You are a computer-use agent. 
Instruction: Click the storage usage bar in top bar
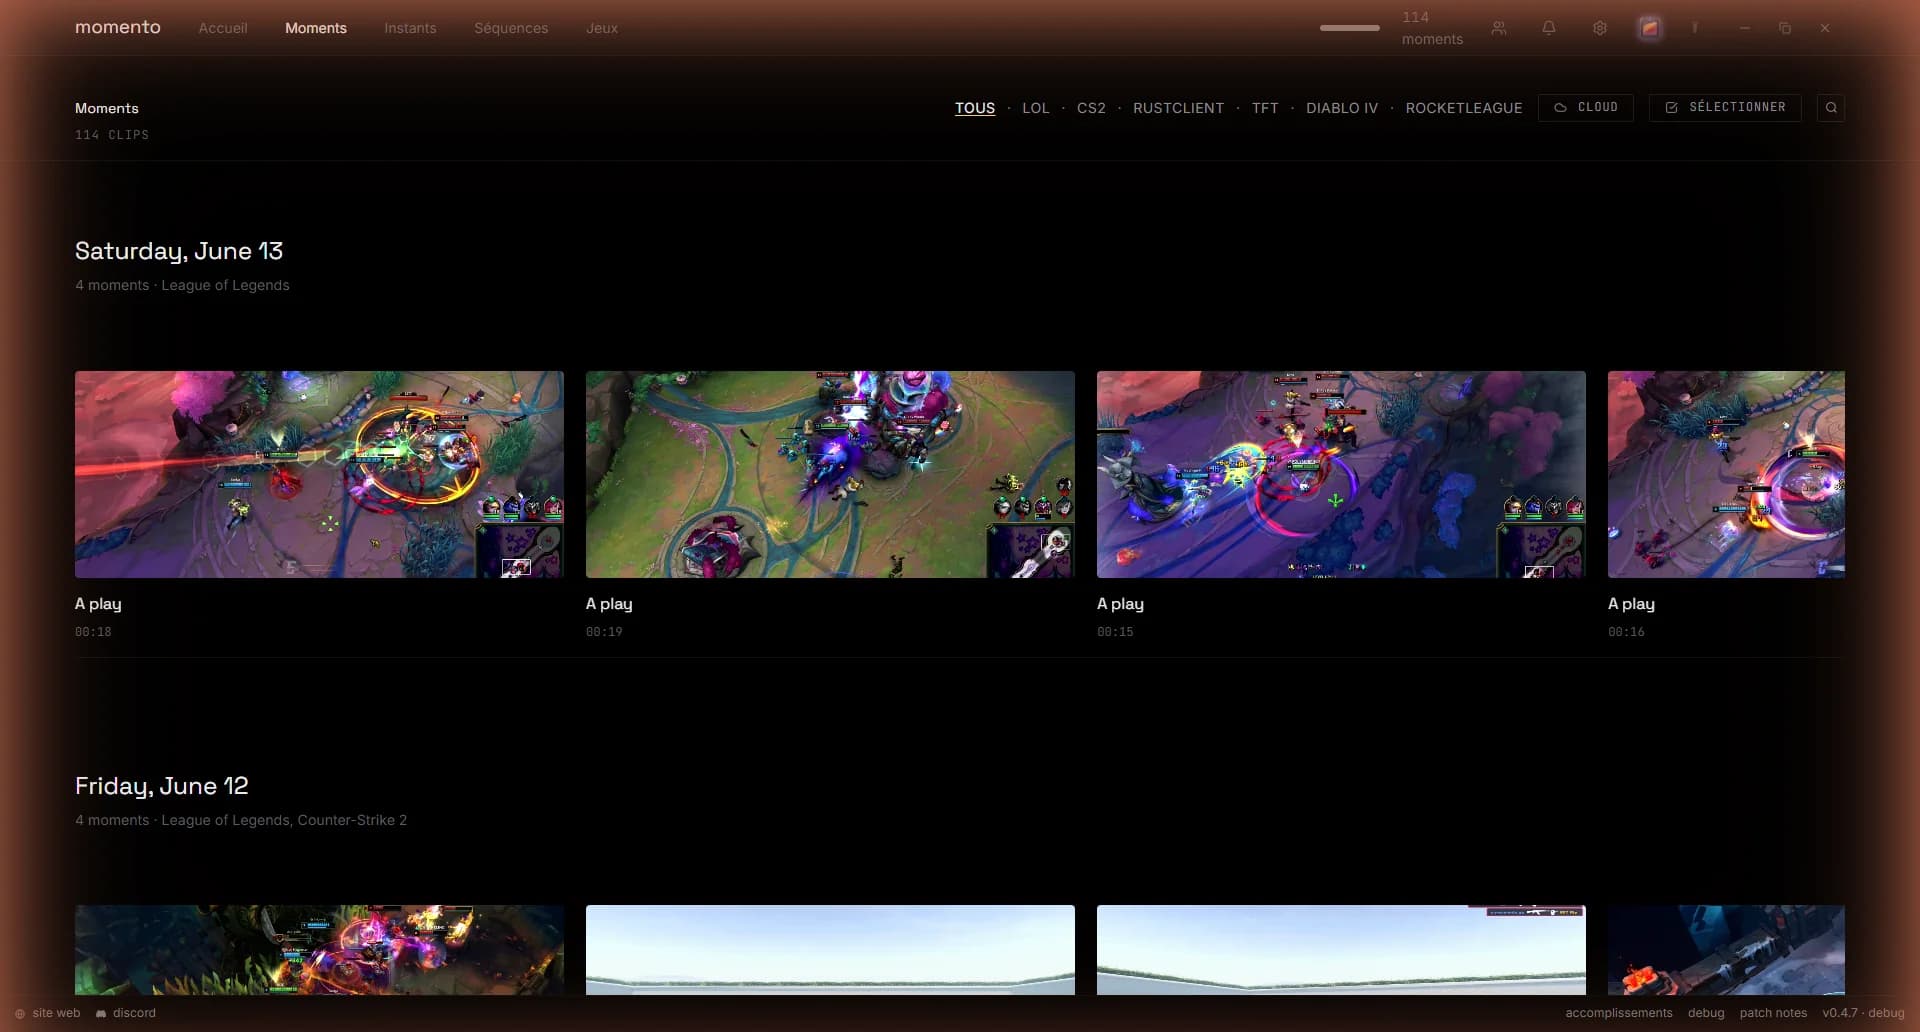(x=1350, y=28)
